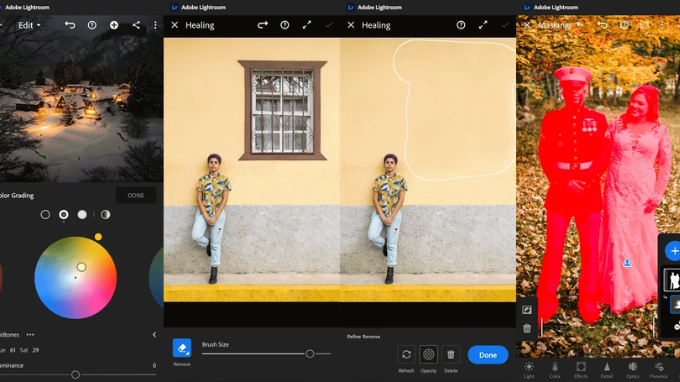Open help icon in the Edit screen

pyautogui.click(x=92, y=25)
